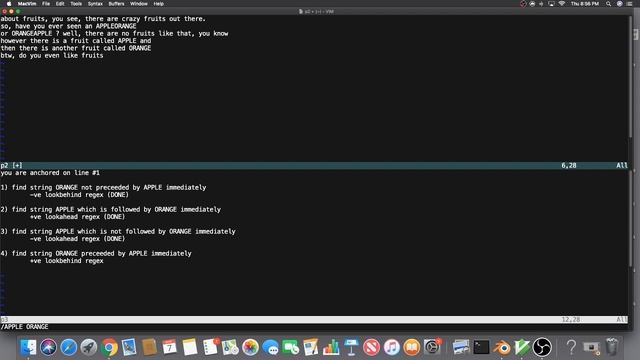Launch Siri from the dock
This screenshot has width=640, height=360.
coord(48,347)
